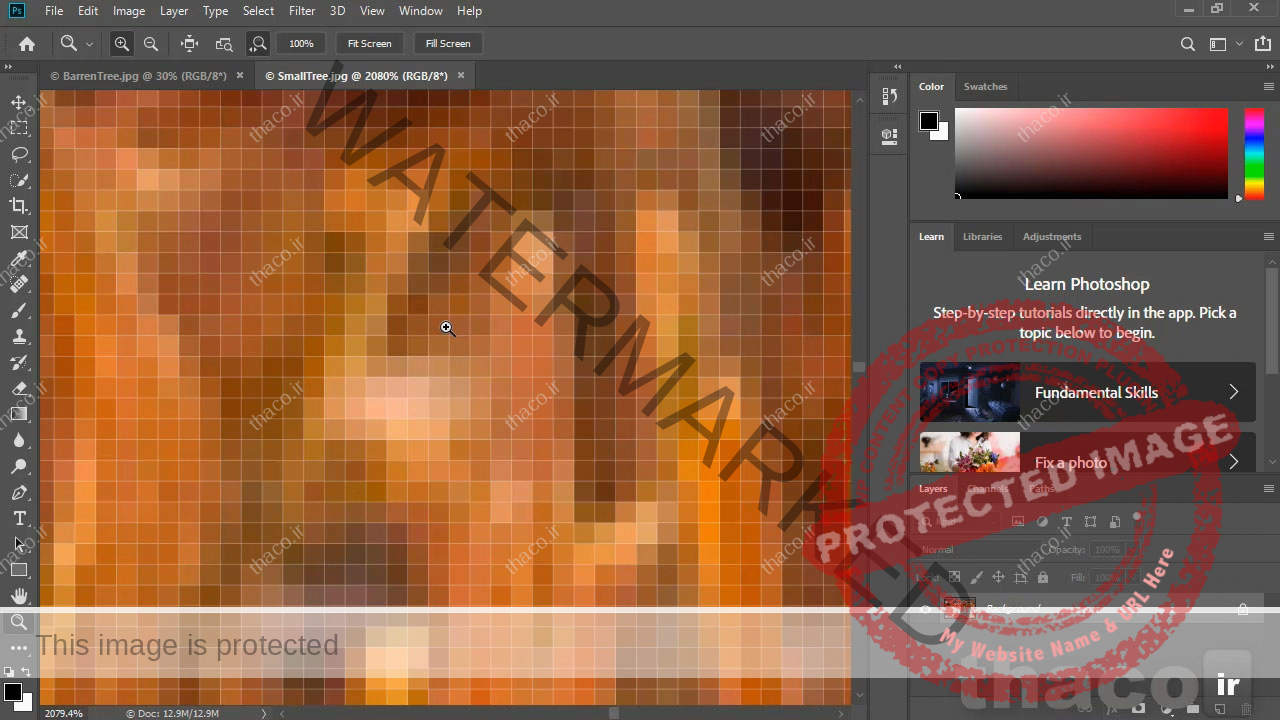Click the 100% zoom button
This screenshot has height=720, width=1280.
[x=301, y=43]
